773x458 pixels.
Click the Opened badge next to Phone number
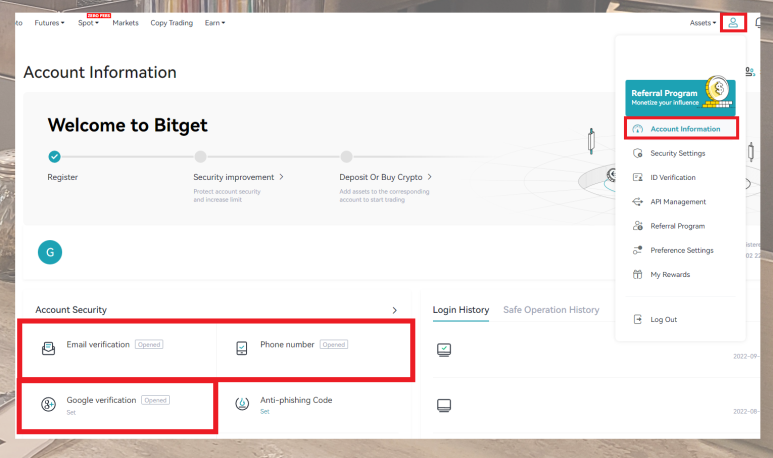click(x=334, y=345)
